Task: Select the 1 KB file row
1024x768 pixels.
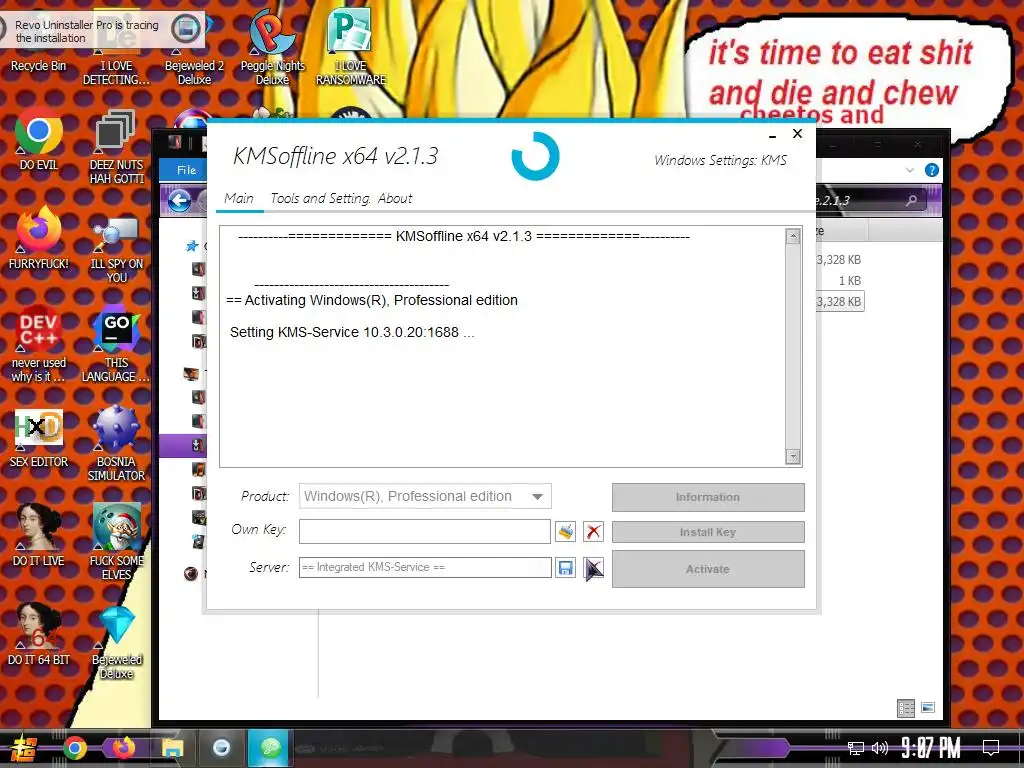Action: pyautogui.click(x=850, y=281)
